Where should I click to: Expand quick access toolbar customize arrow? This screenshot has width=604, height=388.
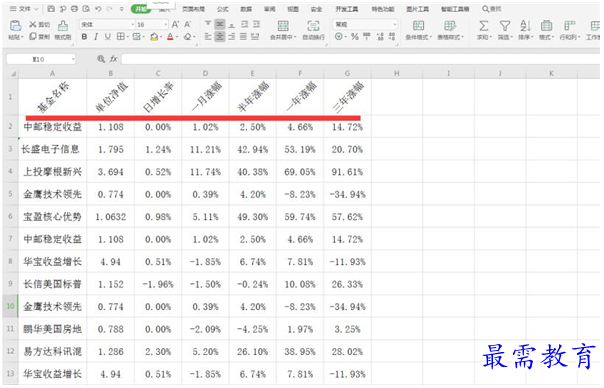pos(122,8)
